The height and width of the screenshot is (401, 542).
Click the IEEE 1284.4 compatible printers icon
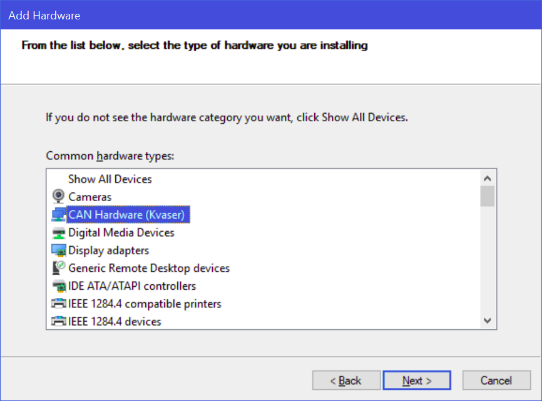click(x=58, y=304)
